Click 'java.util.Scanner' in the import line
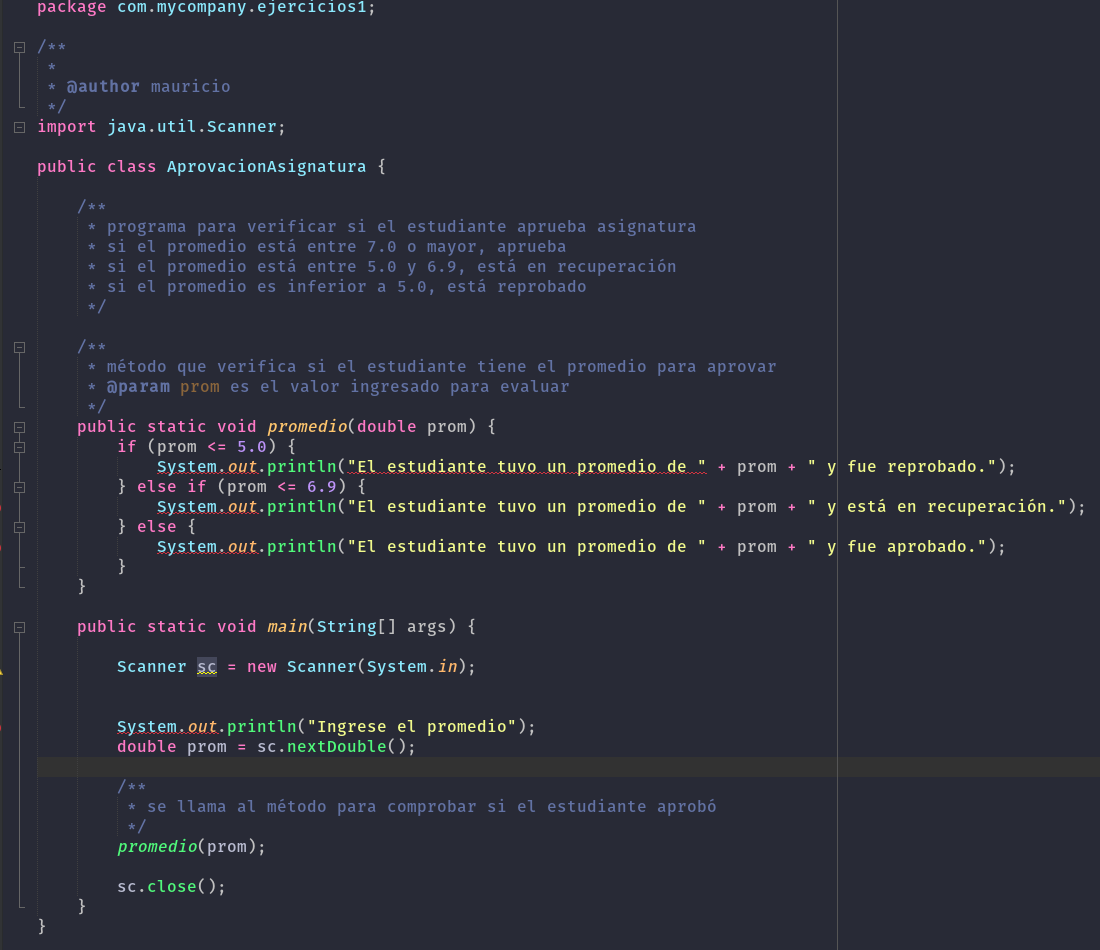The image size is (1100, 950). 192,127
